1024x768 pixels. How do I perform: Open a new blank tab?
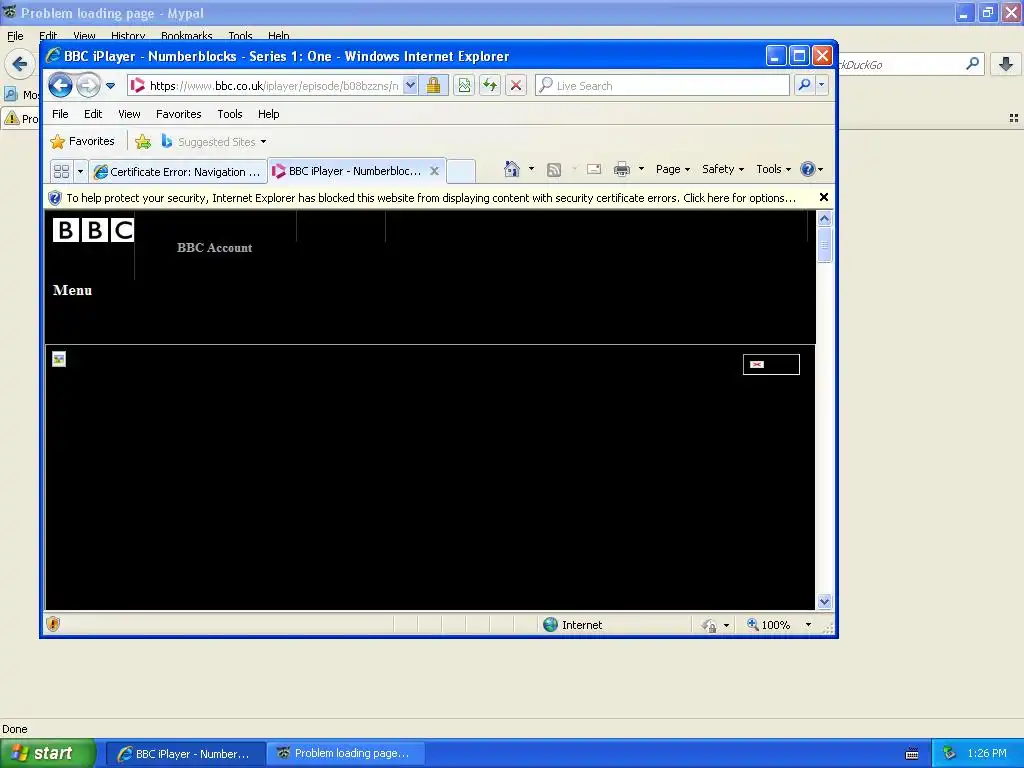click(x=461, y=171)
